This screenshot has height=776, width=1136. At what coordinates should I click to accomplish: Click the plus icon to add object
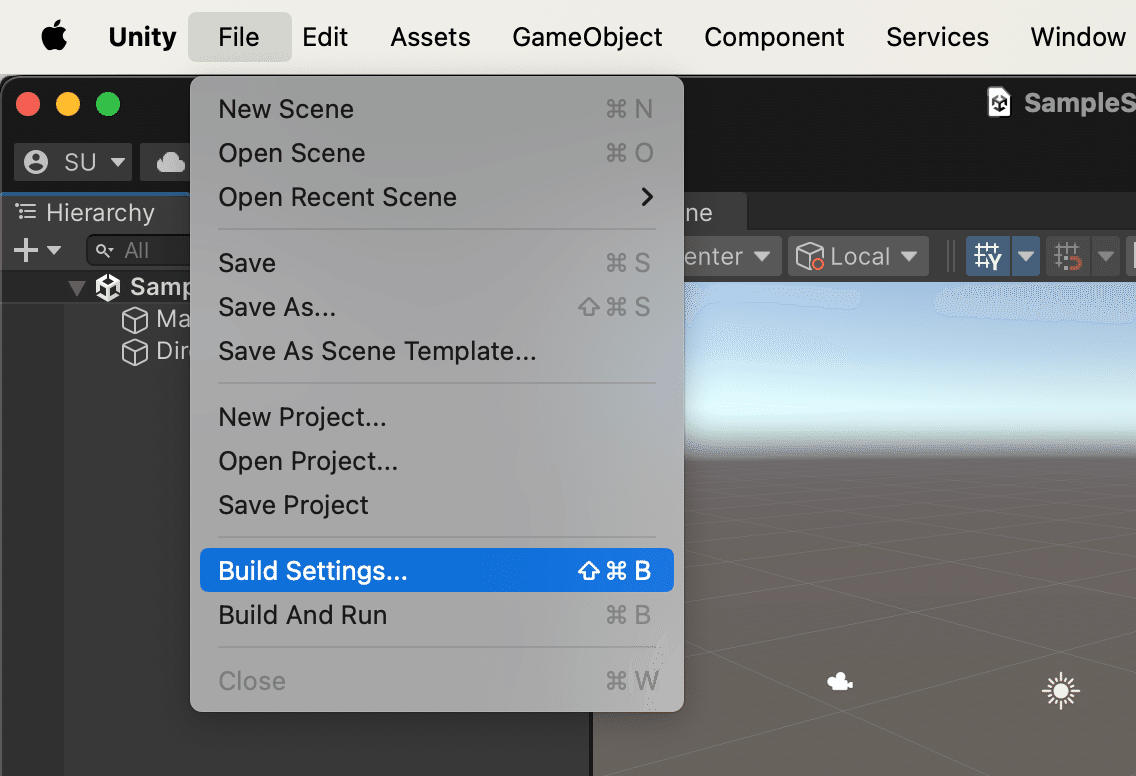point(26,250)
